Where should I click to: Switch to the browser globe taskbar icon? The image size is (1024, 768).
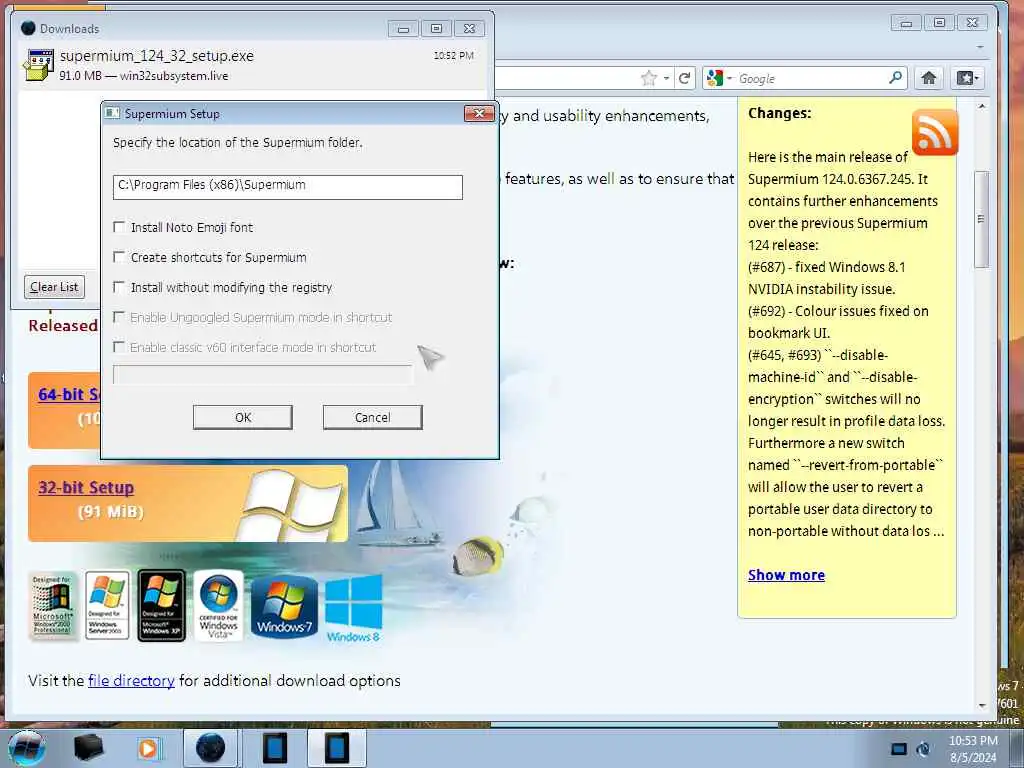coord(210,748)
